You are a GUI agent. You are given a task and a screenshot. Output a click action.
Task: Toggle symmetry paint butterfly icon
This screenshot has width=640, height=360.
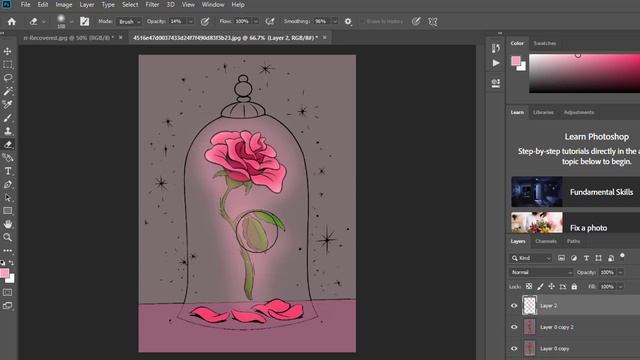coord(433,22)
